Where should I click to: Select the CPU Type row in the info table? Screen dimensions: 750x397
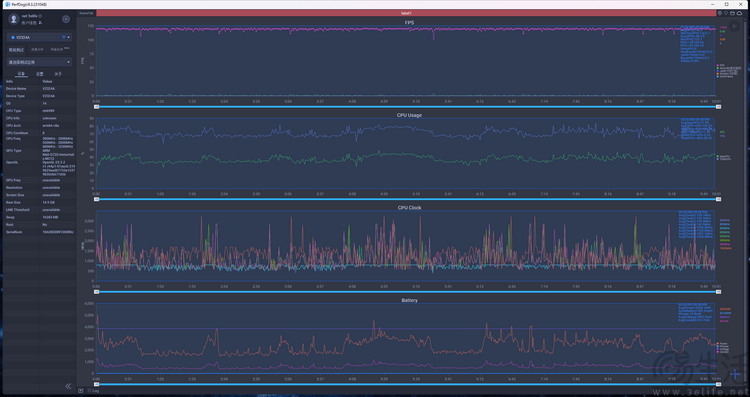tap(40, 111)
